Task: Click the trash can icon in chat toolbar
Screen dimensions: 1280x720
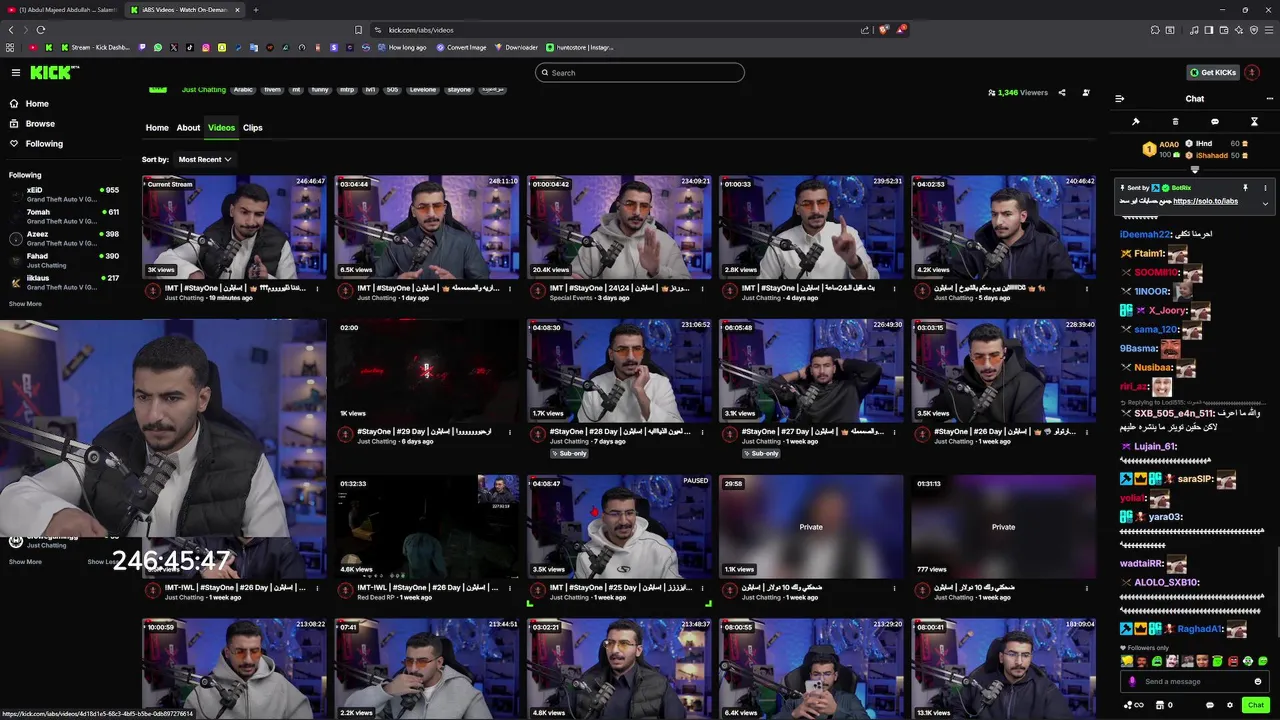Action: coord(1175,122)
